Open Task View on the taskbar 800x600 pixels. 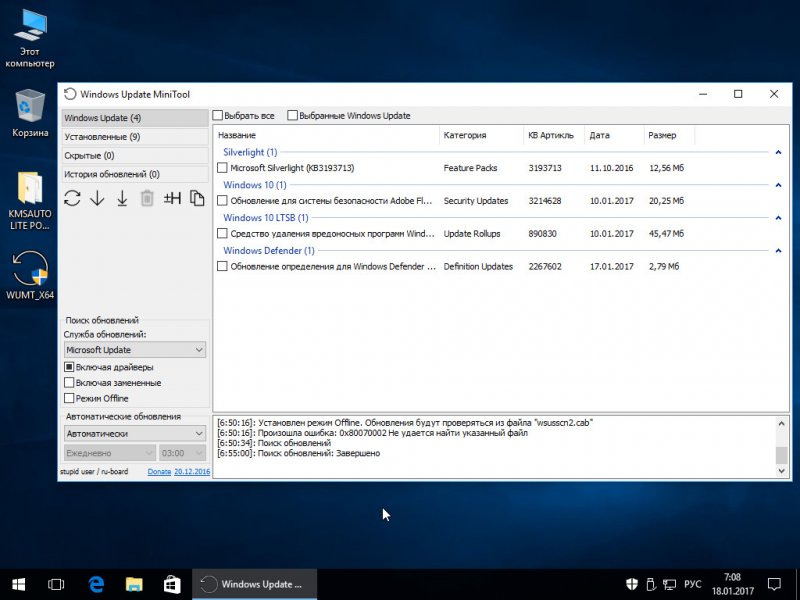point(56,584)
